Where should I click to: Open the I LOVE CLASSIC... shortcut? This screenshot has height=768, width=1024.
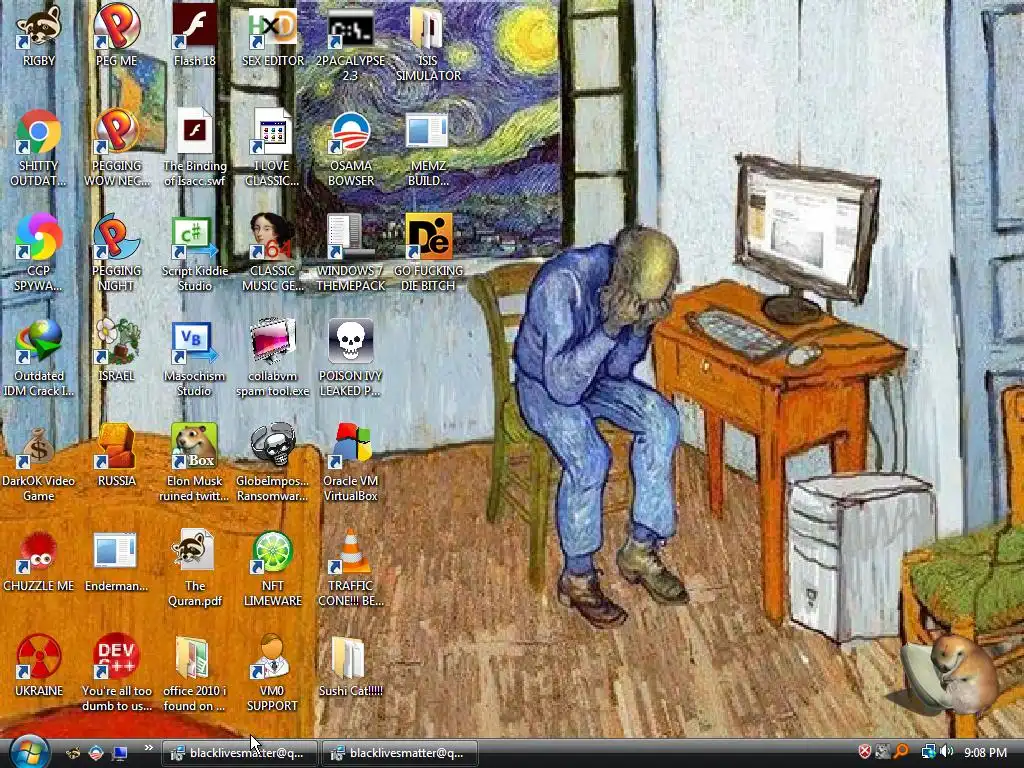tap(272, 131)
